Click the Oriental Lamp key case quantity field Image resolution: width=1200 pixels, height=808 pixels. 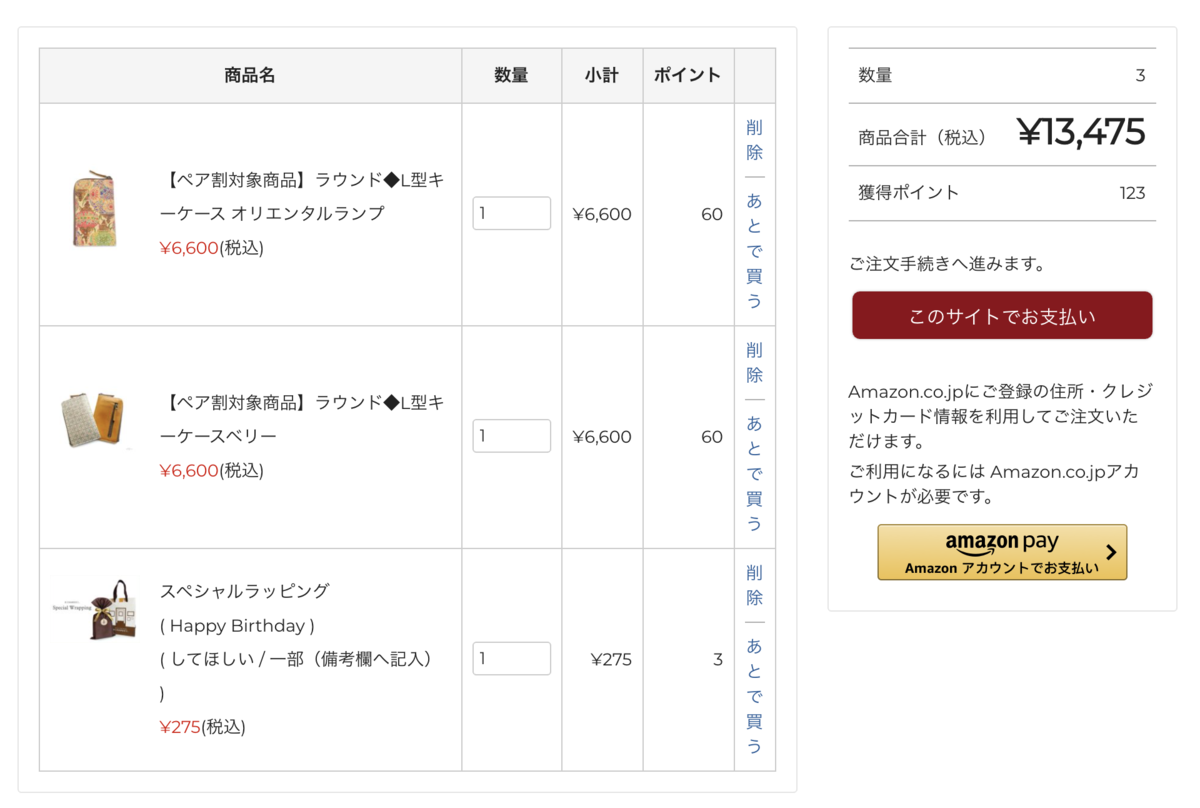[511, 213]
